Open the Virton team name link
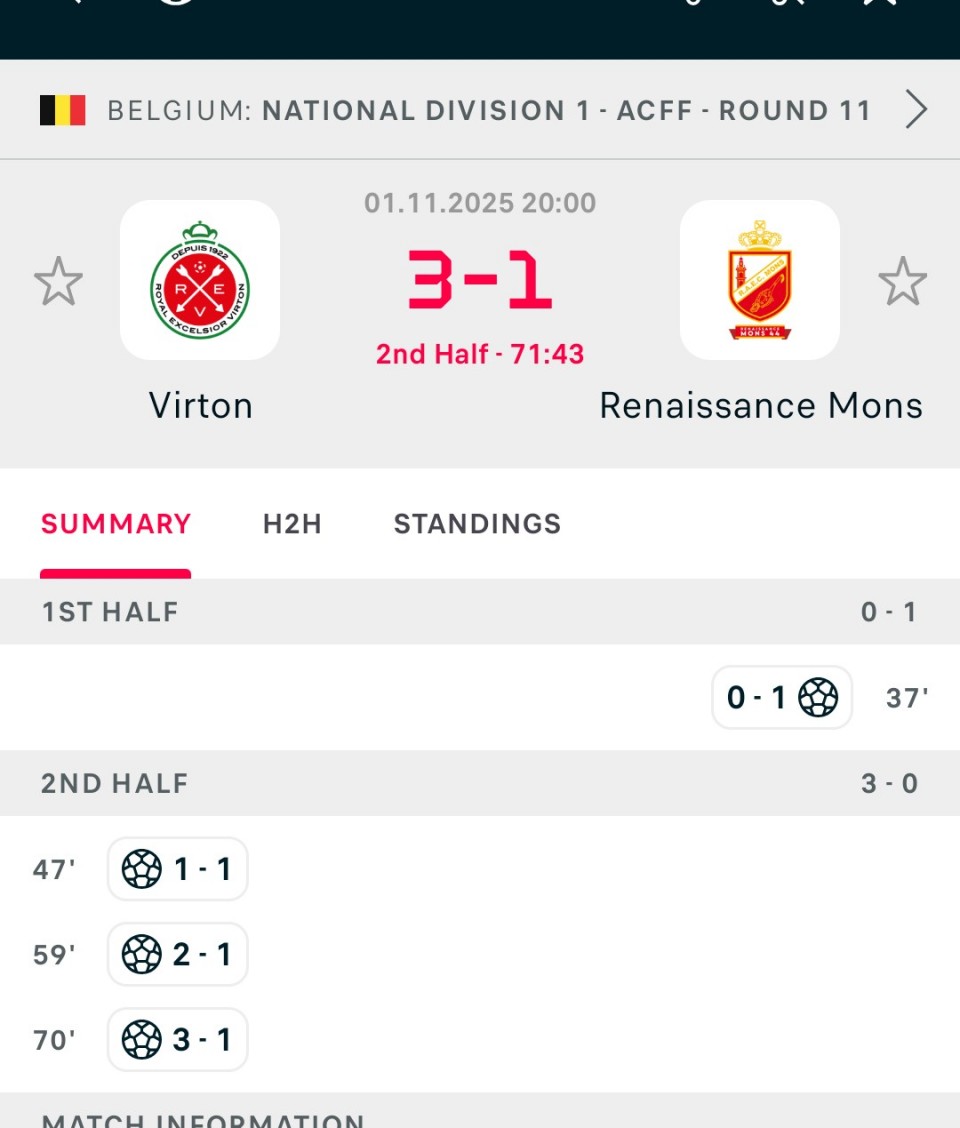The image size is (960, 1128). point(200,405)
